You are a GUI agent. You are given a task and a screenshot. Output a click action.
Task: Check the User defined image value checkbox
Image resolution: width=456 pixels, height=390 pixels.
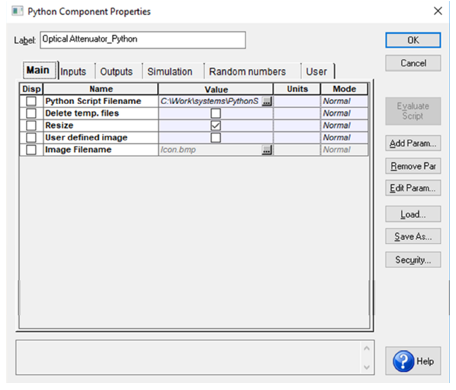tap(216, 138)
